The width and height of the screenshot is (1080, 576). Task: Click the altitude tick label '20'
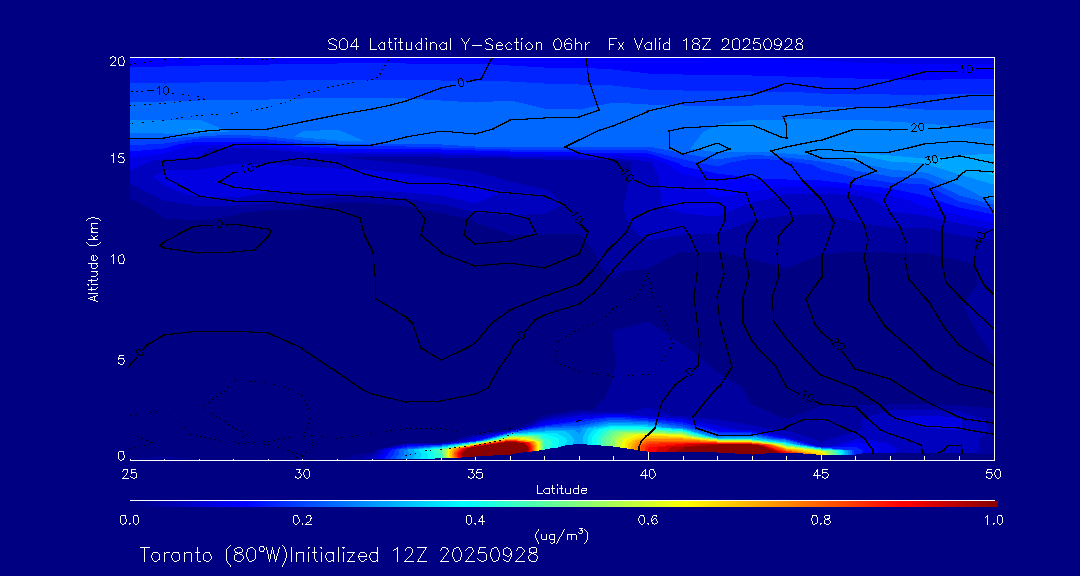[118, 61]
